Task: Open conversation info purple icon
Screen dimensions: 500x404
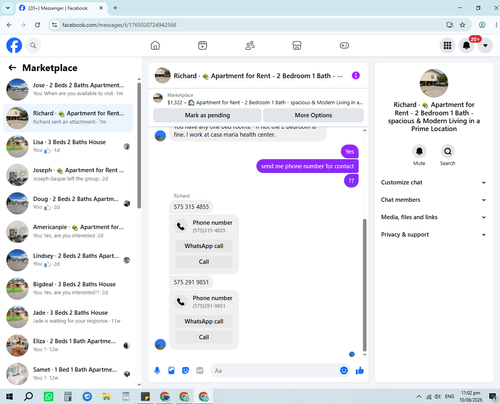Action: click(356, 76)
